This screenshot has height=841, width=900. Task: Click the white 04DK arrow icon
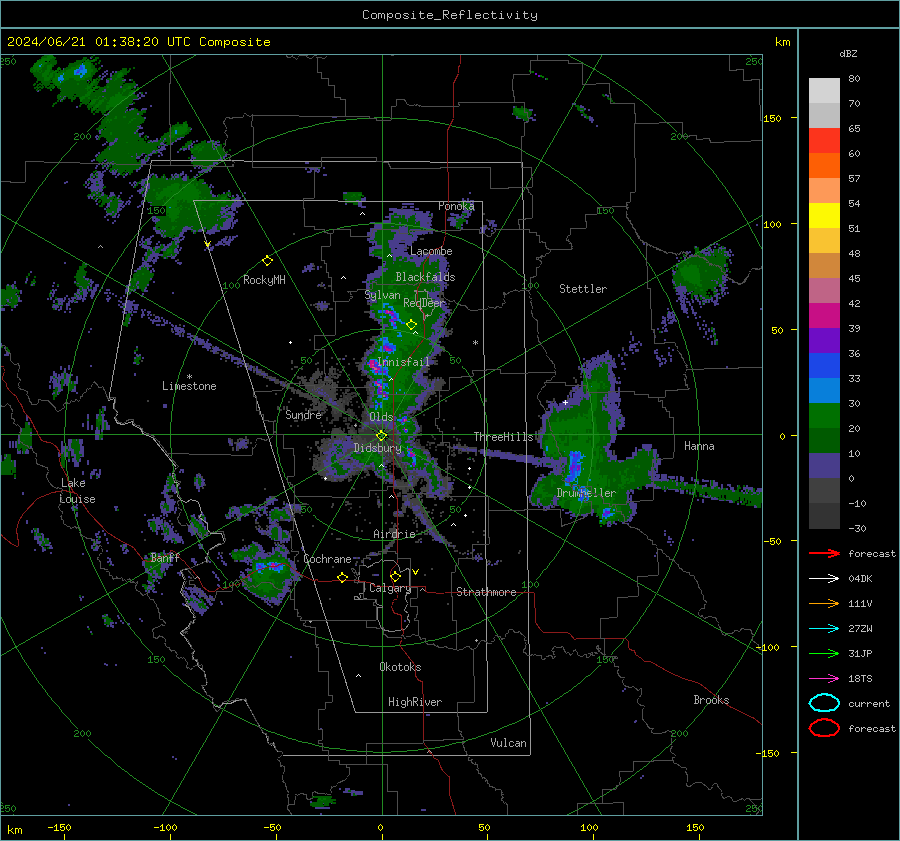pos(824,579)
